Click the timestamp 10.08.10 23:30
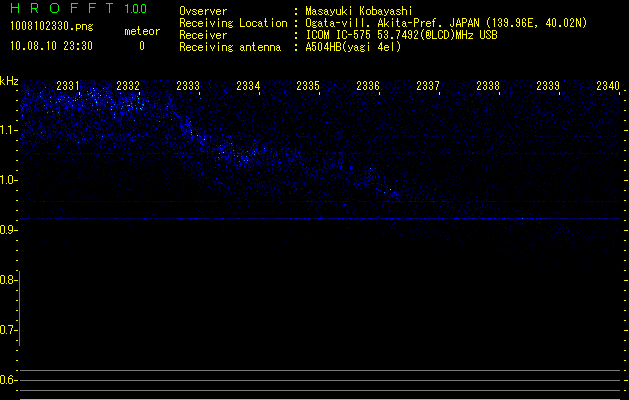Screen dimensions: 629x400 tap(51, 46)
